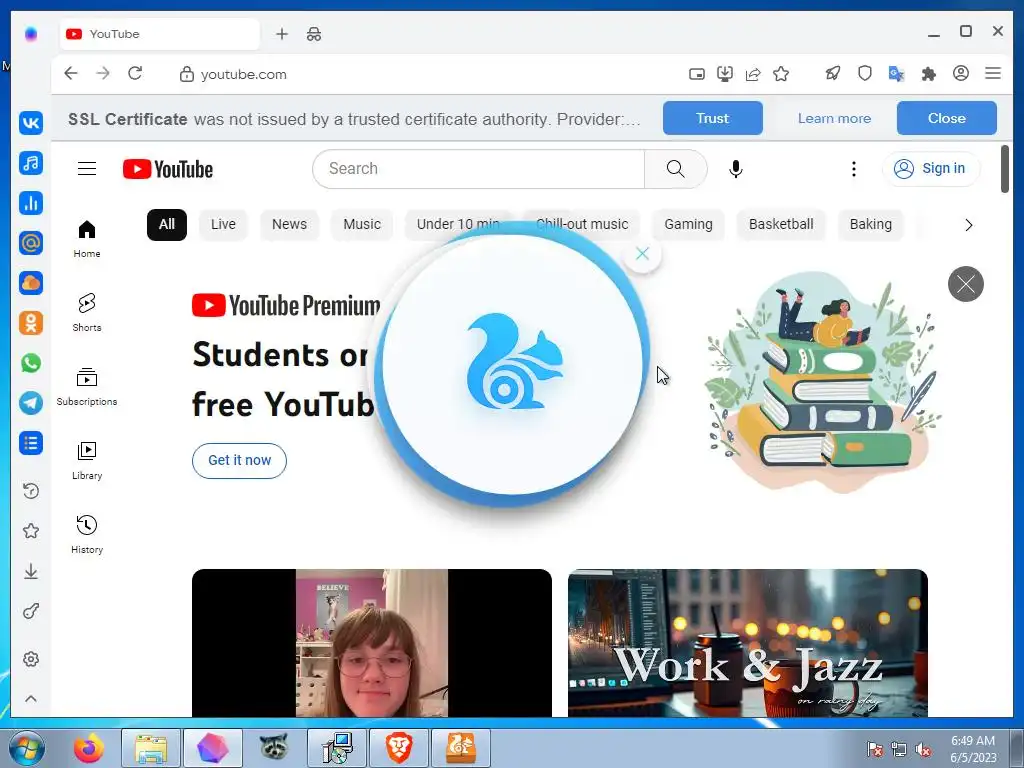This screenshot has height=768, width=1024.
Task: Click the YouTube Search field
Action: [479, 168]
